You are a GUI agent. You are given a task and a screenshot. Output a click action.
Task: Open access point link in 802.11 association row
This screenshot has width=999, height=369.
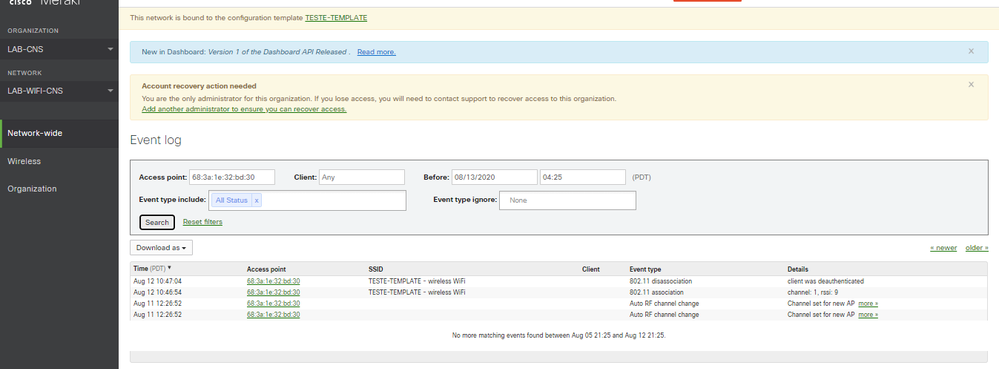[x=273, y=293]
